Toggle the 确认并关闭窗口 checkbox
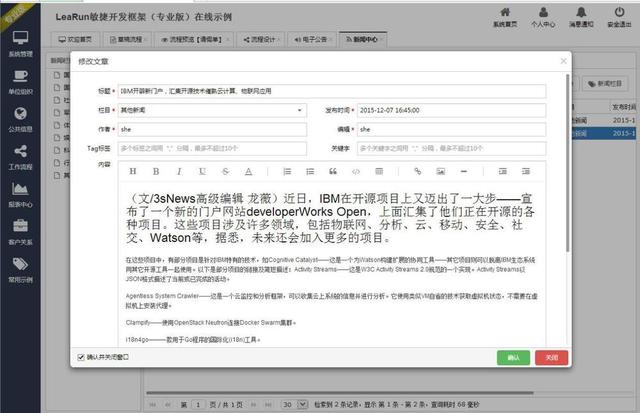The height and width of the screenshot is (413, 640). (x=81, y=357)
